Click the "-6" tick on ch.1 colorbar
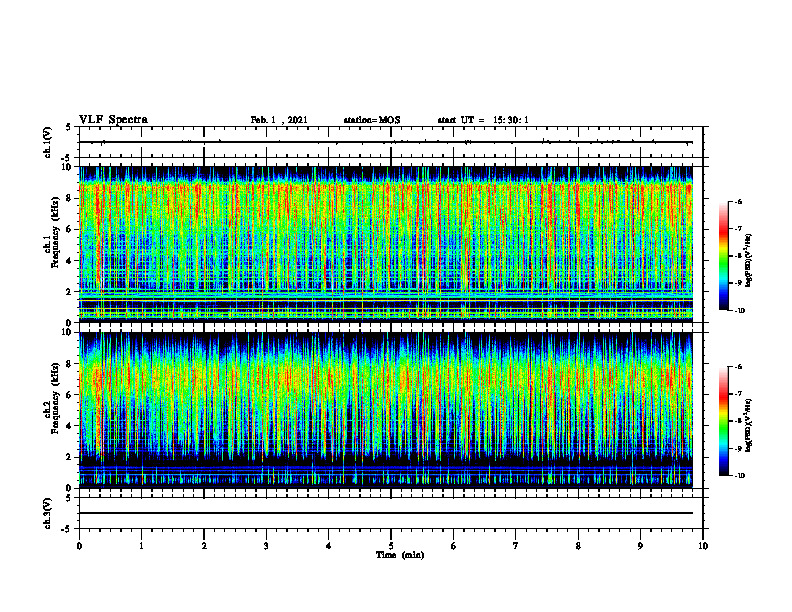Image resolution: width=792 pixels, height=612 pixels. pos(738,201)
